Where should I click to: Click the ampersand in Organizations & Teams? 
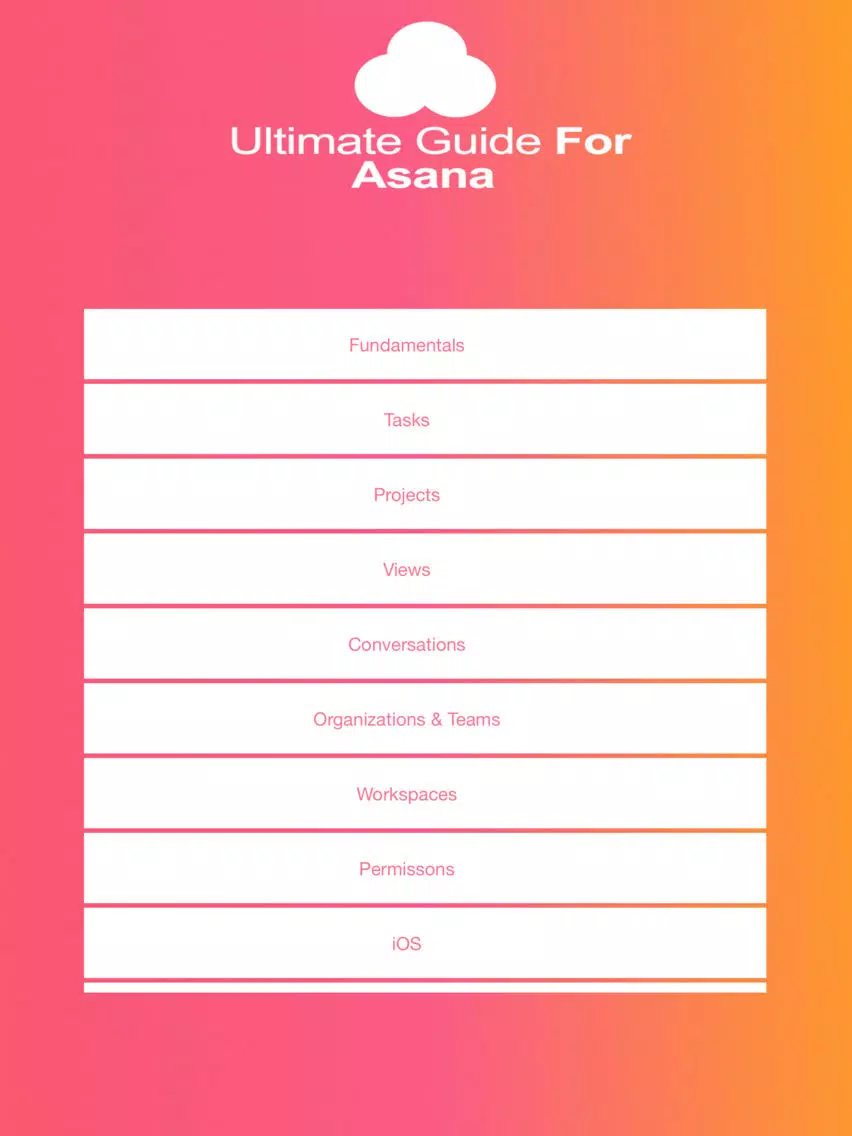(x=436, y=720)
